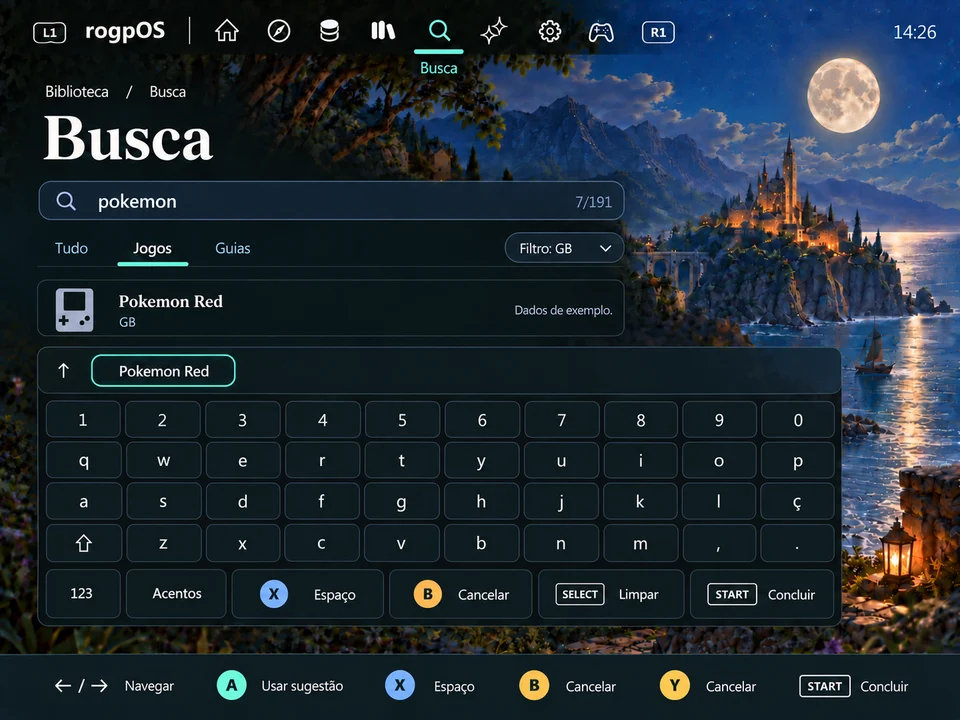
Task: Tap the letter k key
Action: click(x=640, y=502)
